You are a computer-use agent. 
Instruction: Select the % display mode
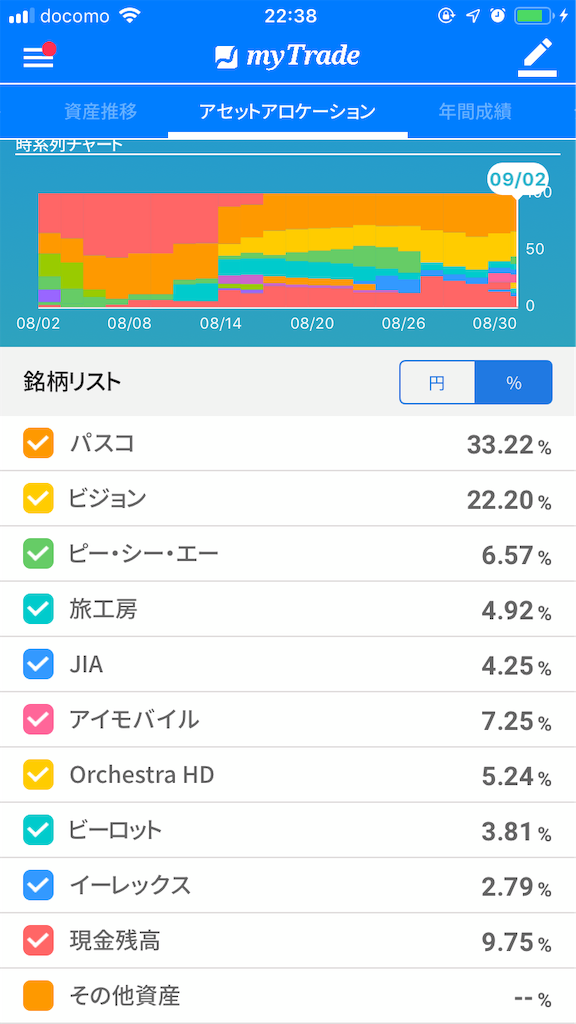pyautogui.click(x=514, y=382)
